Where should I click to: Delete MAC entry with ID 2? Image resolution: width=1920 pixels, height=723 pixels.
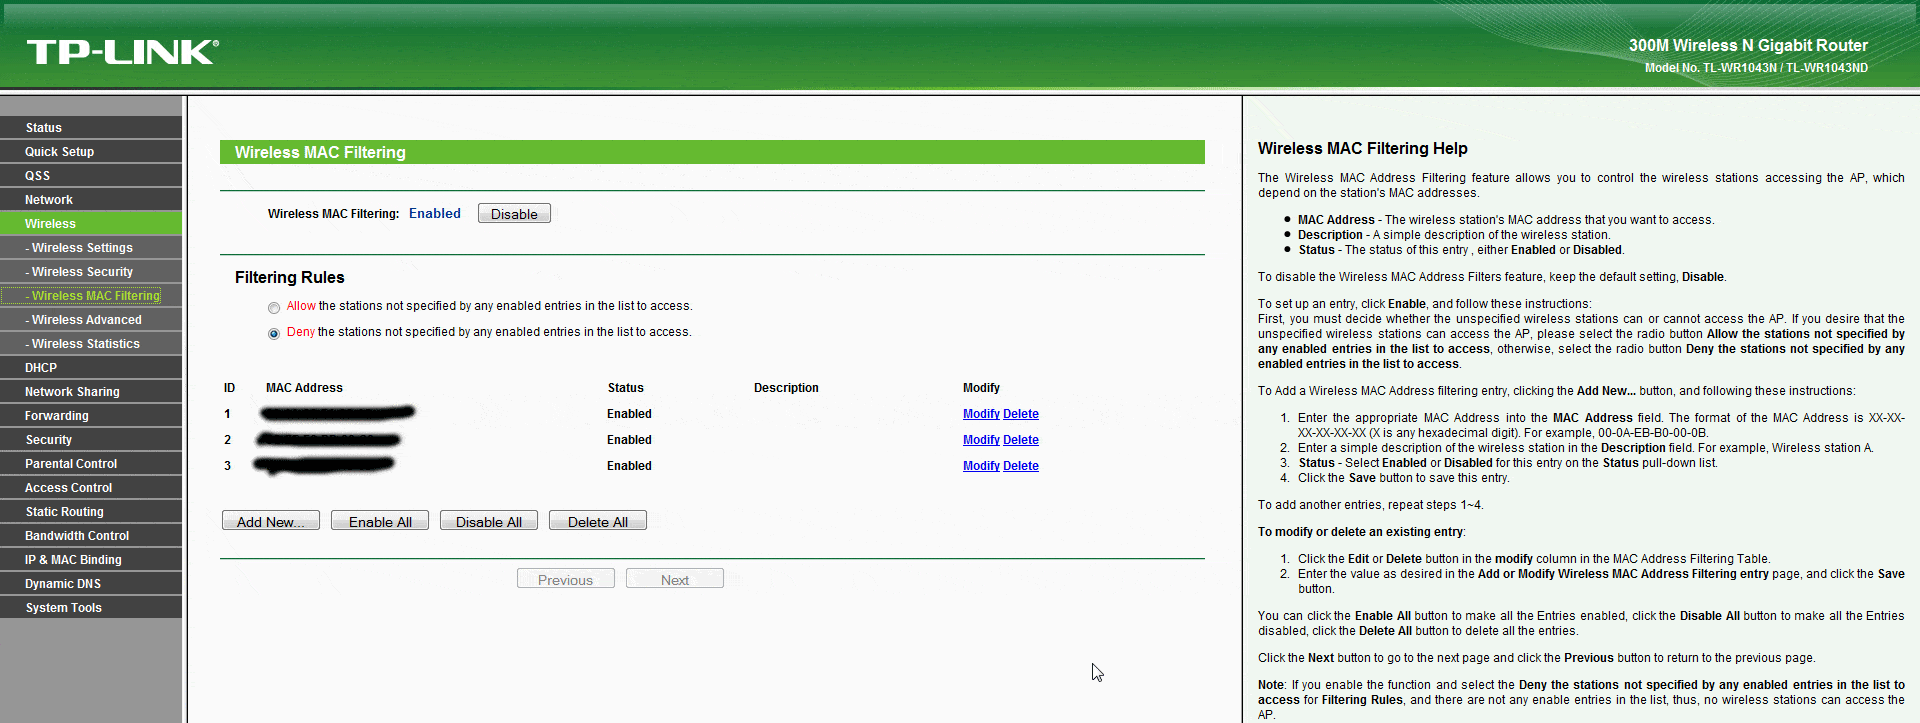coord(1020,440)
